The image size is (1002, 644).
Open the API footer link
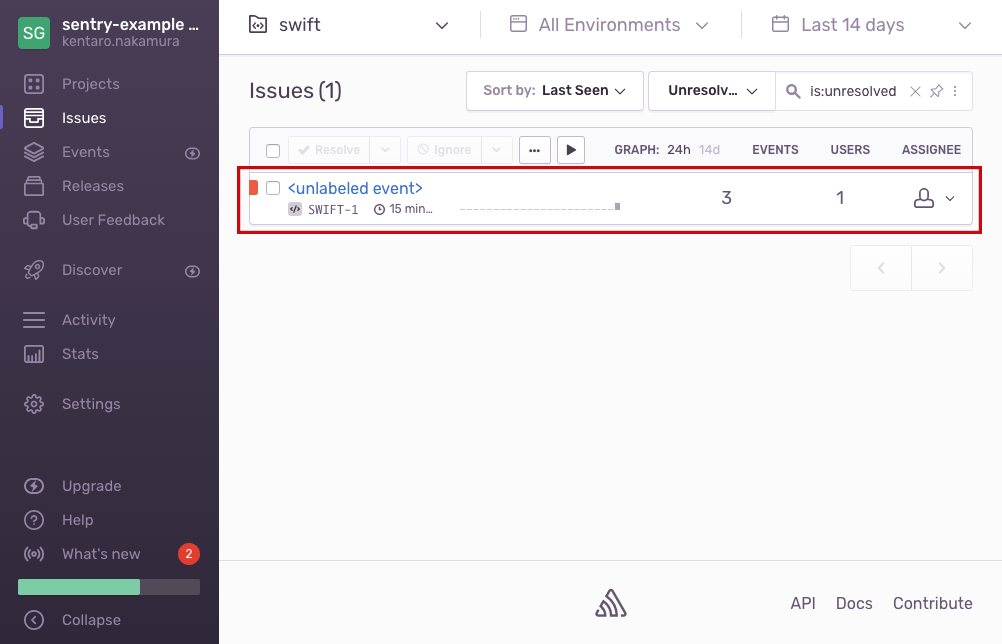[x=803, y=603]
